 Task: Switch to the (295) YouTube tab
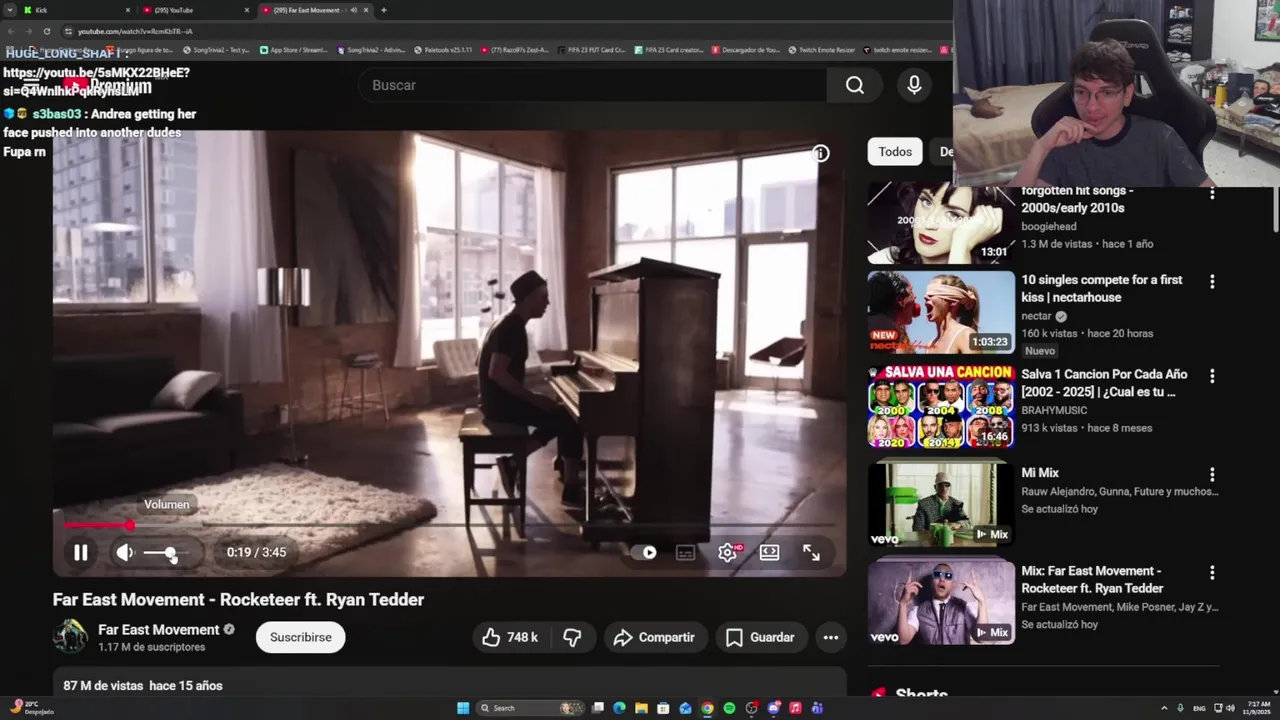pyautogui.click(x=195, y=10)
